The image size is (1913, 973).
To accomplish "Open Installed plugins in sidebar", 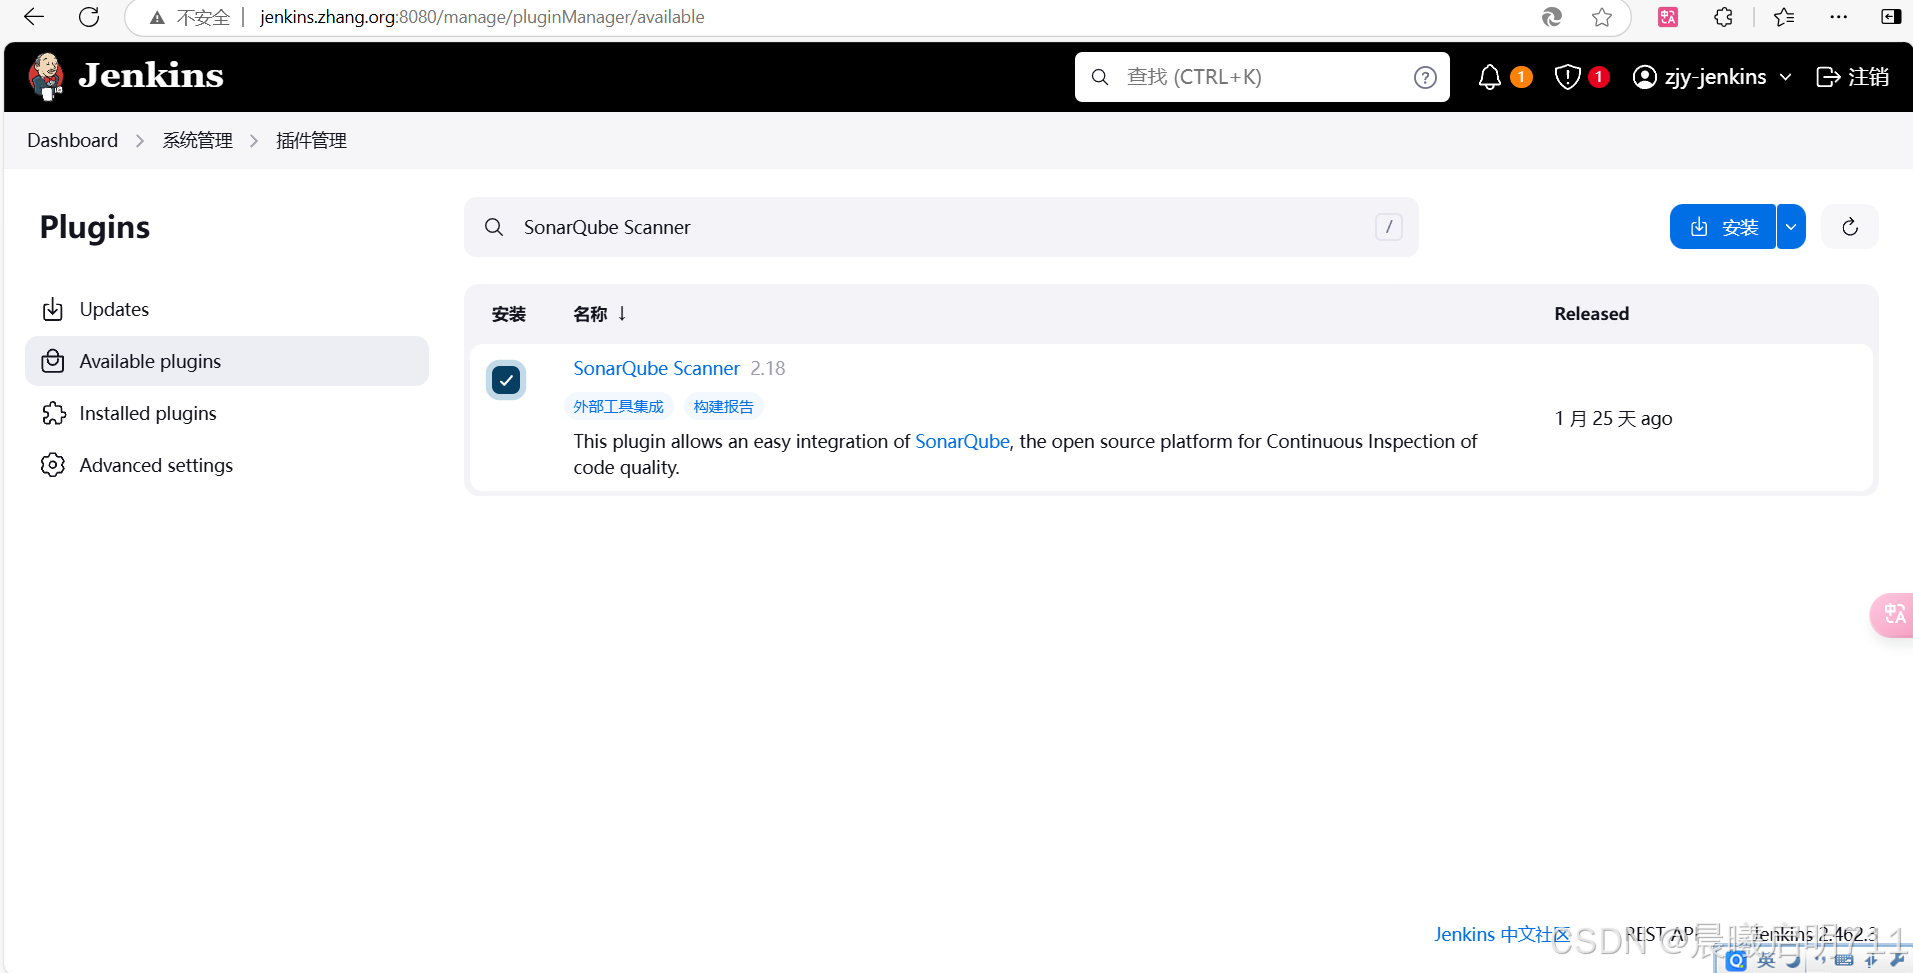I will point(227,413).
